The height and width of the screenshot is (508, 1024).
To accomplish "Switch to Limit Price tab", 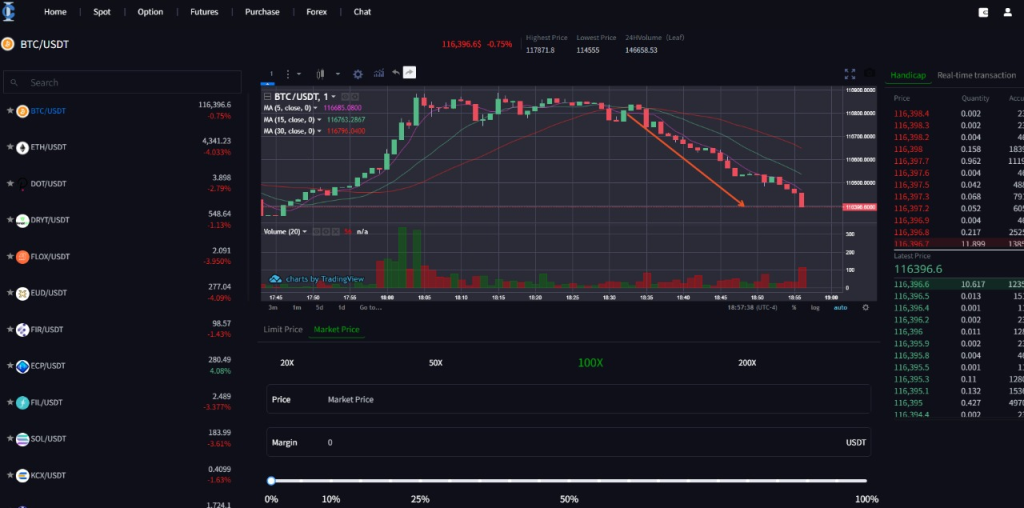I will tap(283, 329).
